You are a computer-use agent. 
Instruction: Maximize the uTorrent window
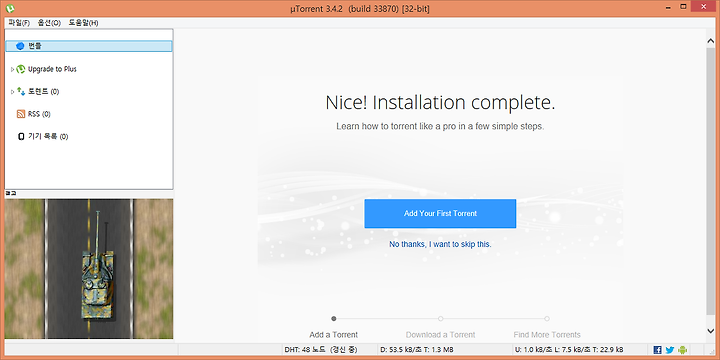point(683,7)
